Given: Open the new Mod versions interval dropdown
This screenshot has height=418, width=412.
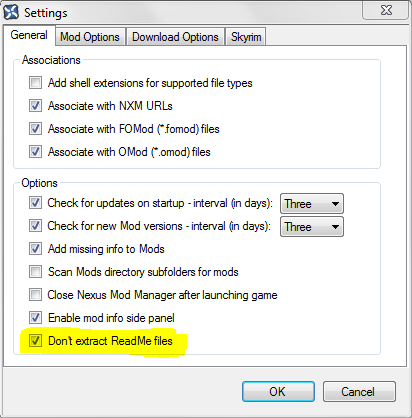Looking at the screenshot, I should (x=312, y=227).
